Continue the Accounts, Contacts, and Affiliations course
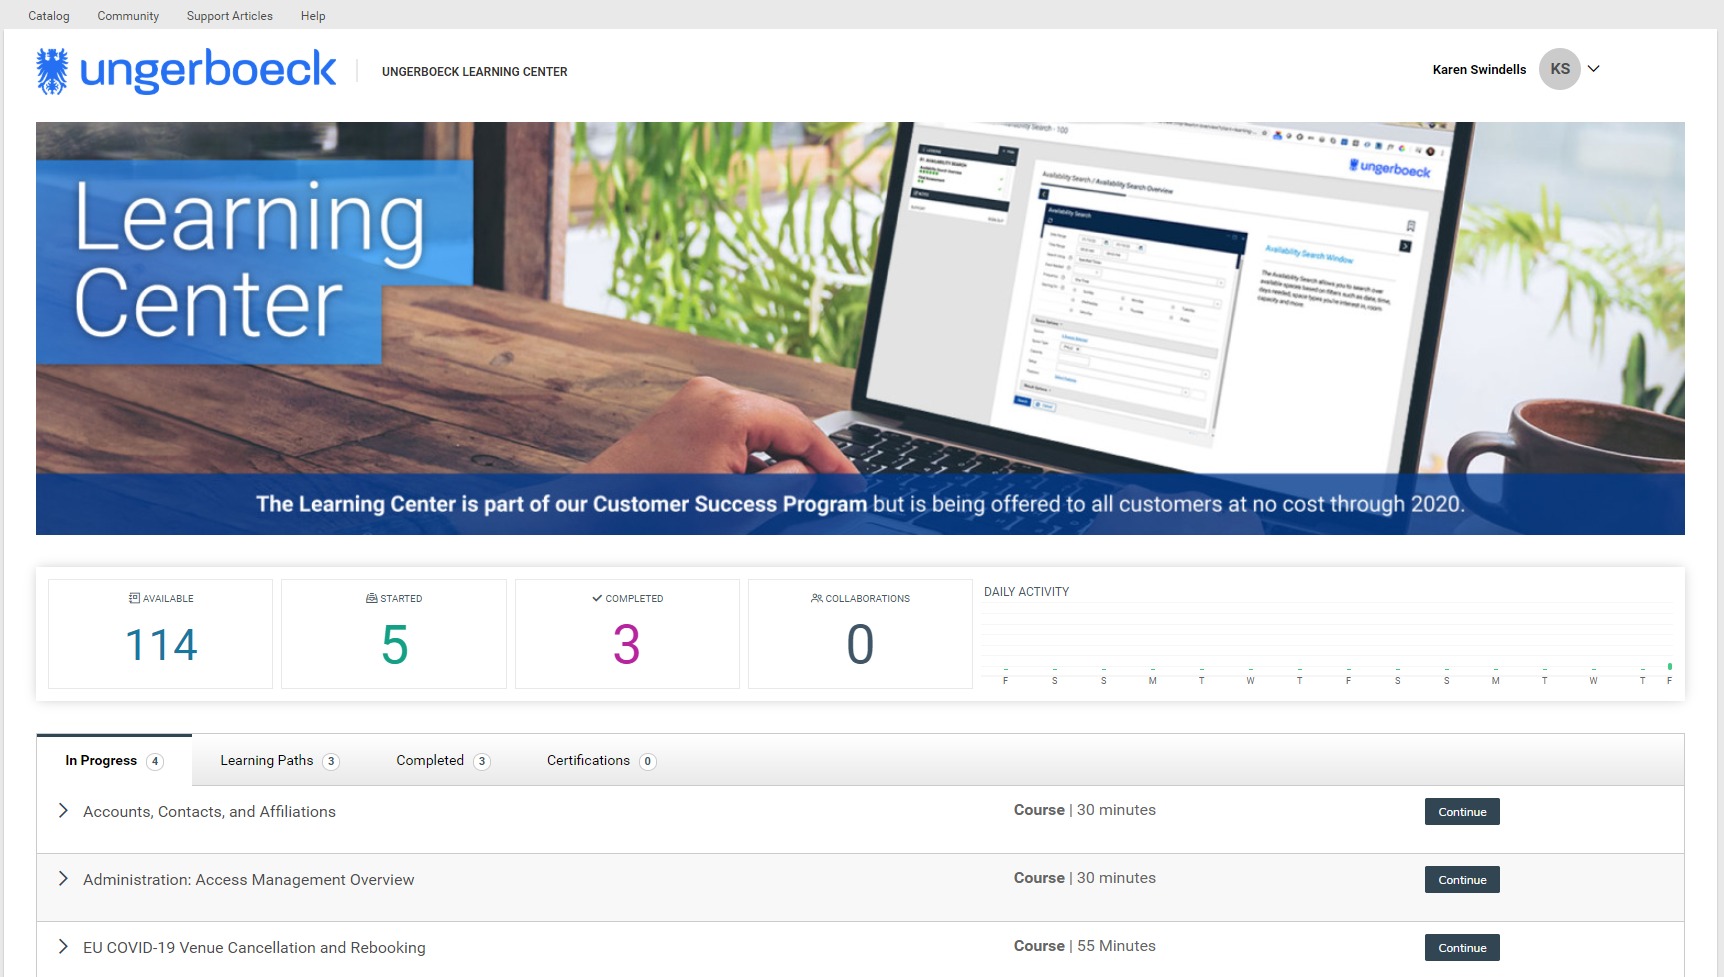1724x977 pixels. (x=1462, y=812)
